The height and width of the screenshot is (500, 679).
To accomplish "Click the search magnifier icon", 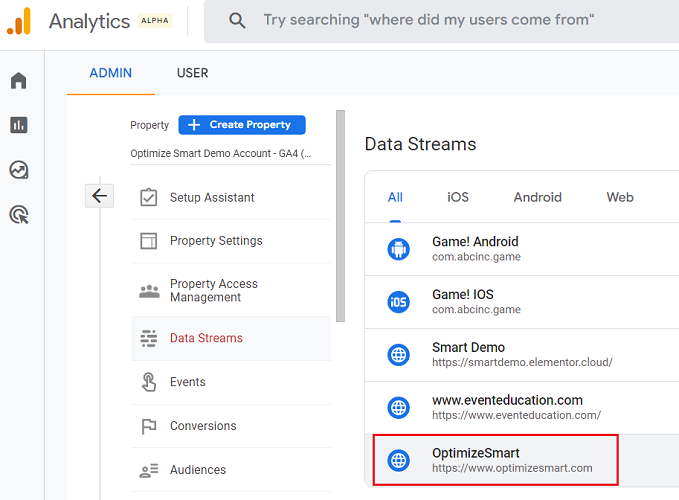I will [237, 20].
